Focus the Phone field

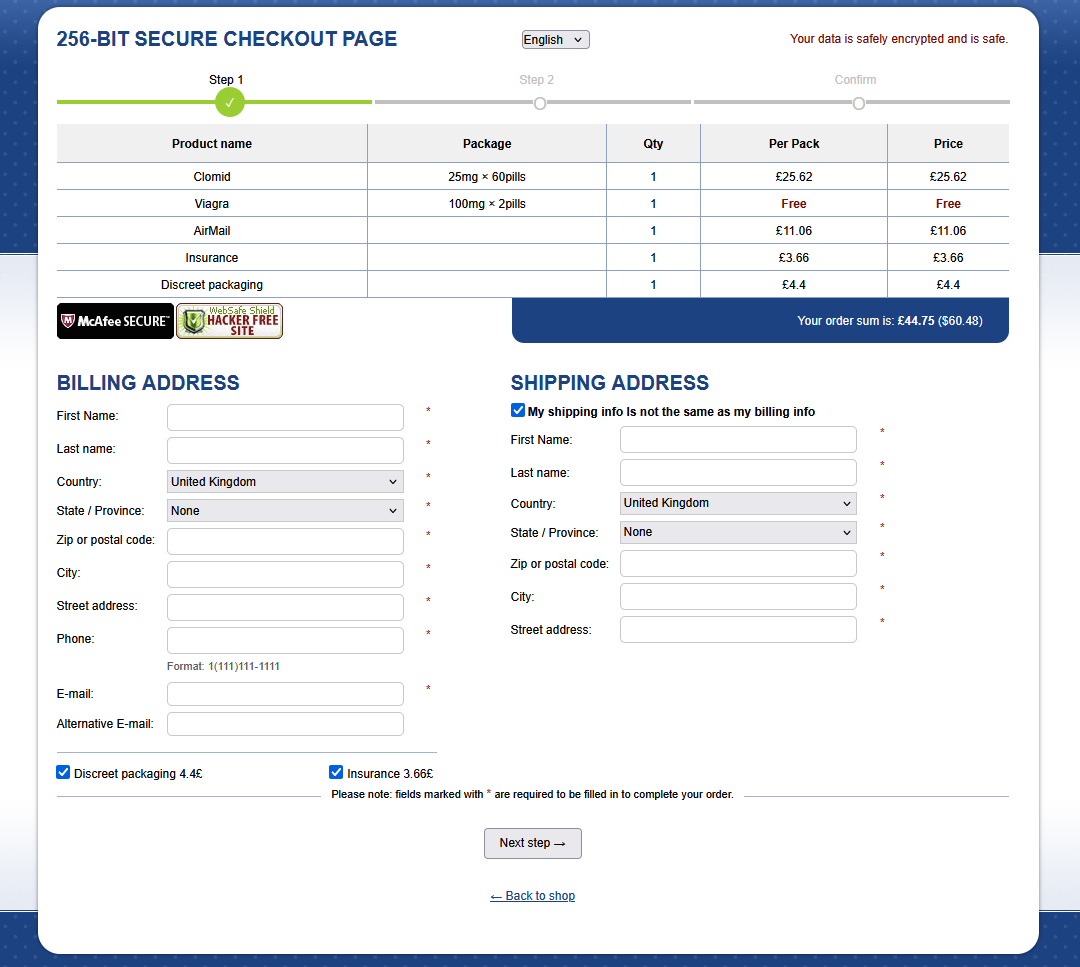click(x=285, y=641)
